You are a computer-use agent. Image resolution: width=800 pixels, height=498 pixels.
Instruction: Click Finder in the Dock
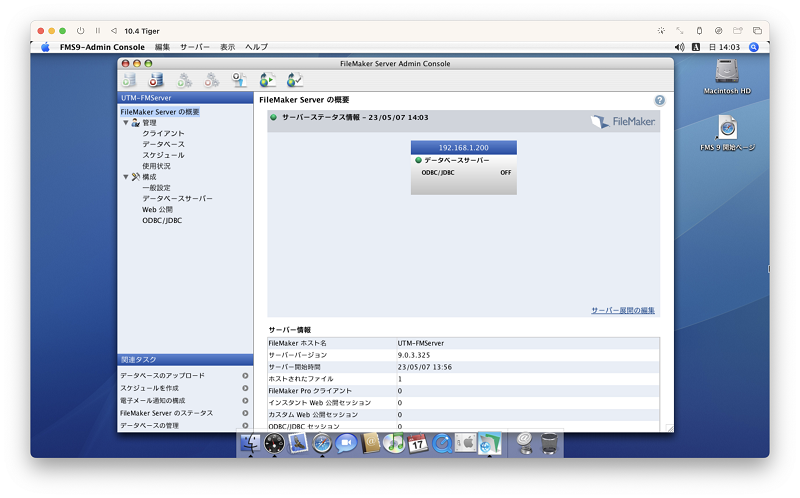click(250, 443)
